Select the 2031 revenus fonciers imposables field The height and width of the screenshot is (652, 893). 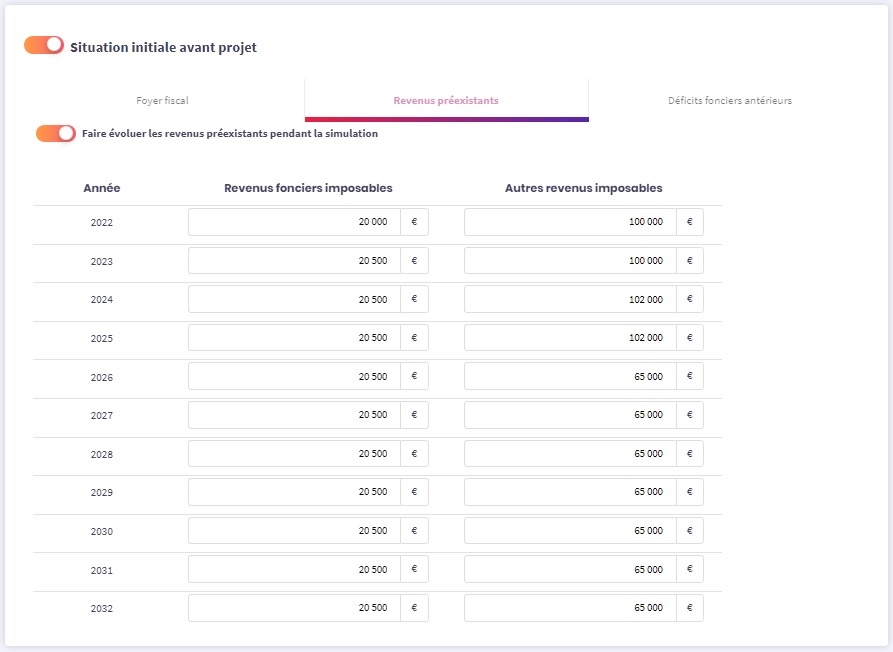pyautogui.click(x=294, y=570)
